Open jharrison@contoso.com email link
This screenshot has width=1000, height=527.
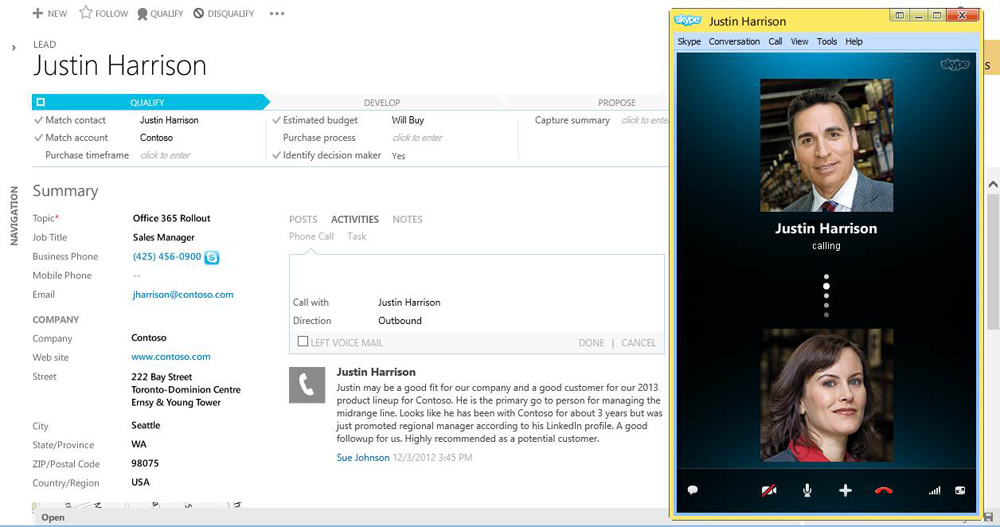click(183, 295)
